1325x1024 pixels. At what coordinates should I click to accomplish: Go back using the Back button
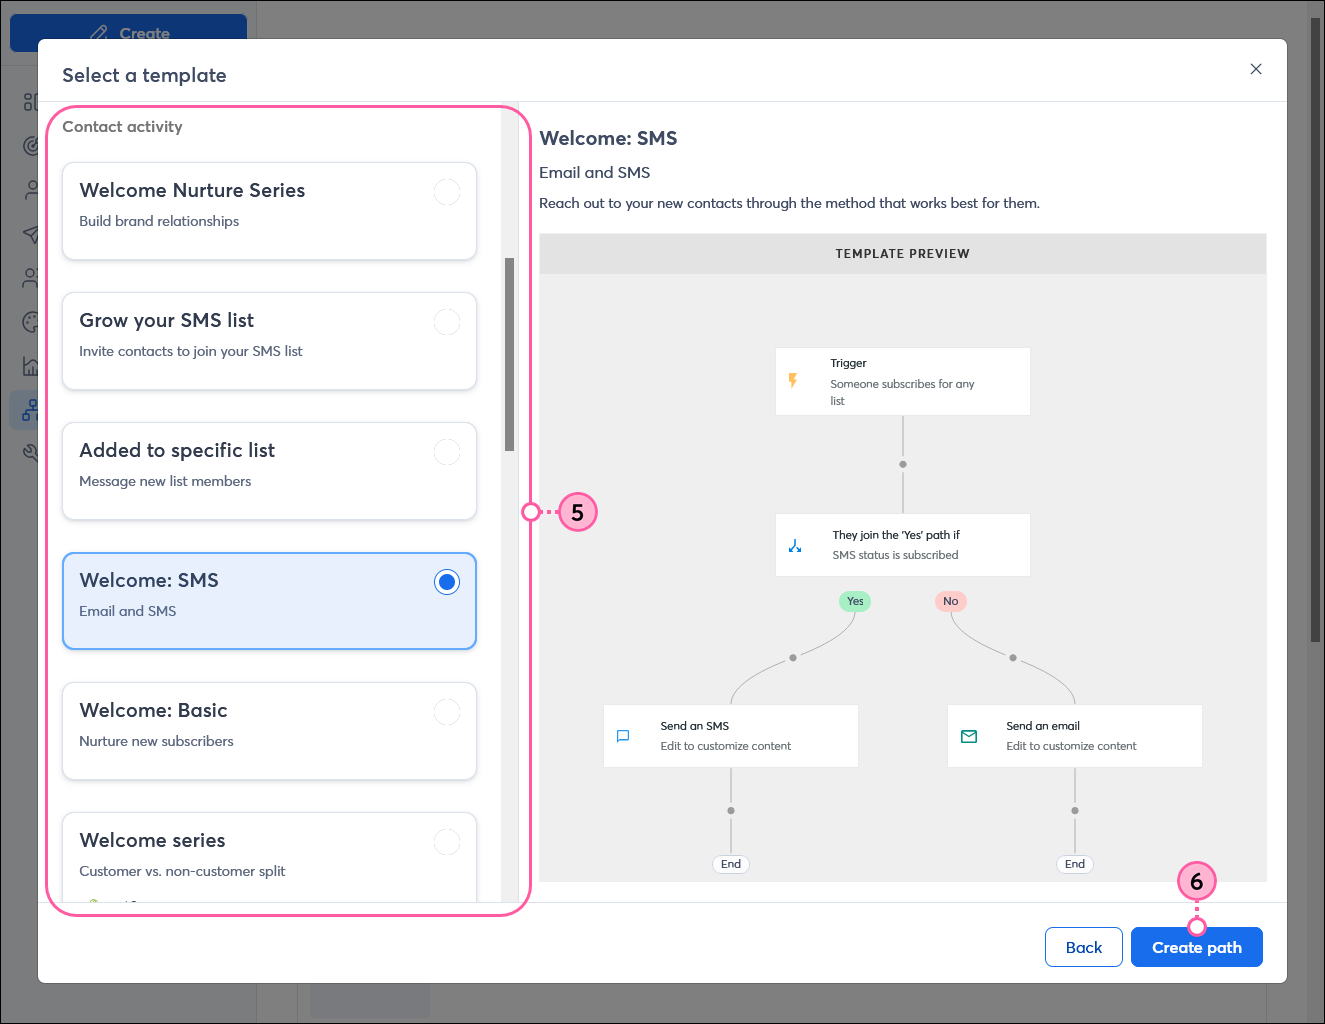click(1083, 947)
